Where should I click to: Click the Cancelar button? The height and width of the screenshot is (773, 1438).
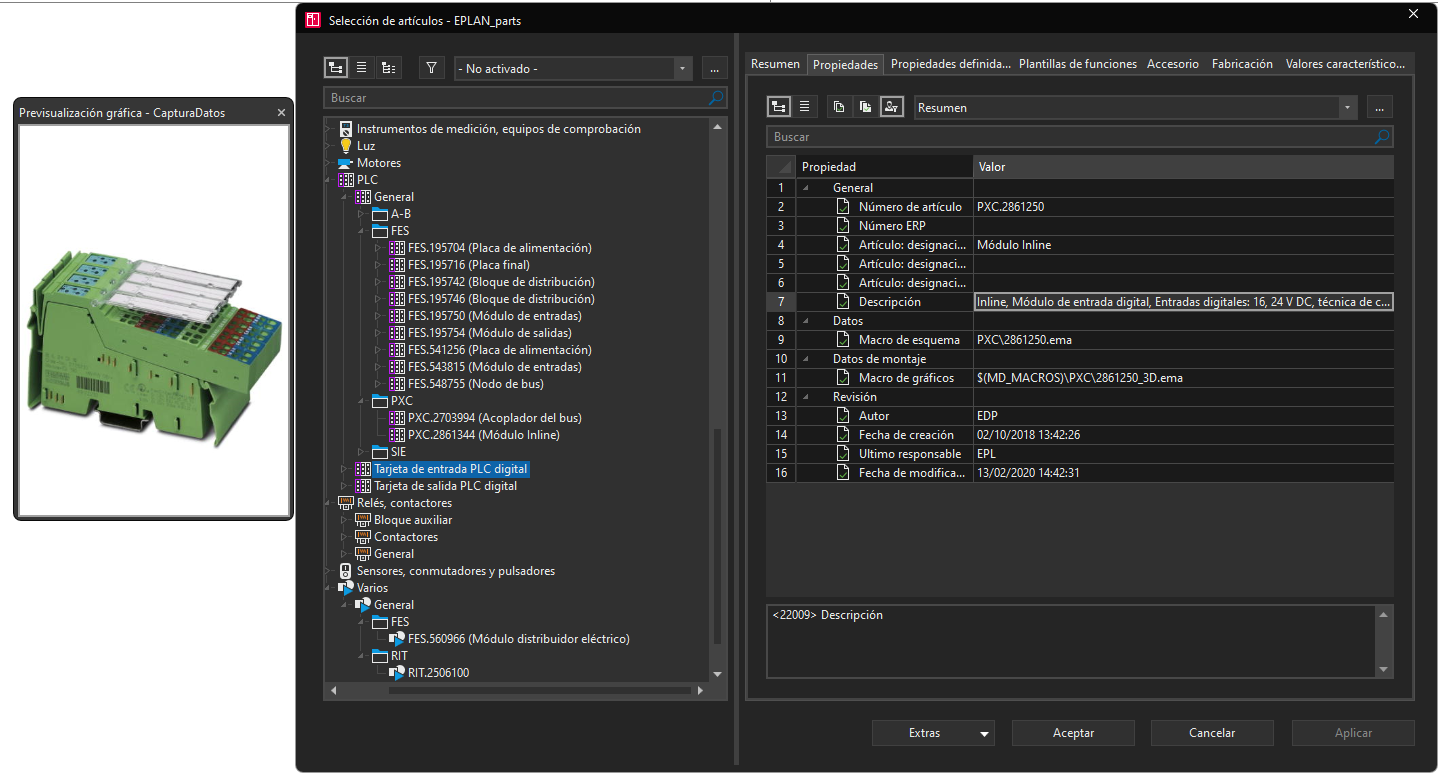pyautogui.click(x=1212, y=733)
